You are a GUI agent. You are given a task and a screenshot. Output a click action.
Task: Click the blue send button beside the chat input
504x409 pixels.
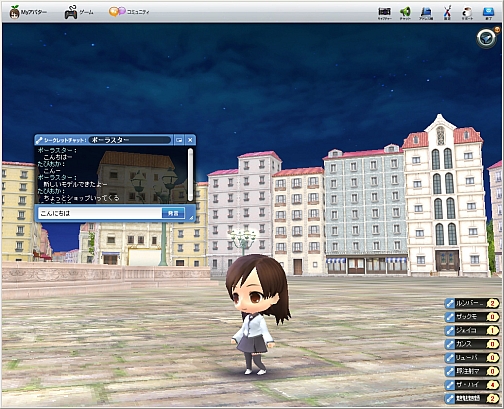click(173, 213)
